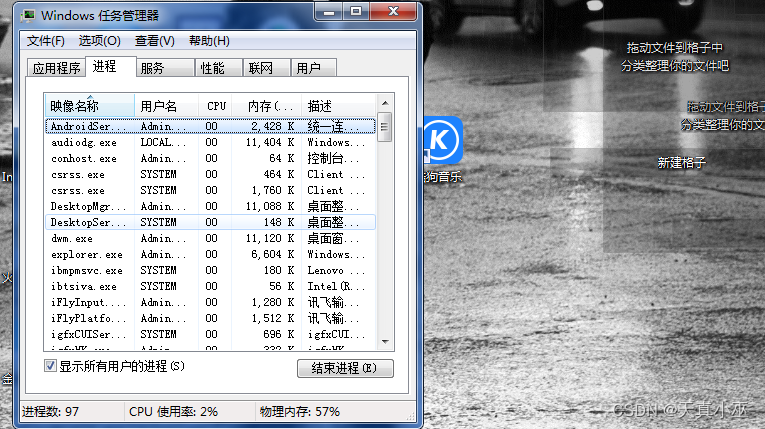Sort by 描述 column header
The image size is (765, 429).
[x=339, y=106]
